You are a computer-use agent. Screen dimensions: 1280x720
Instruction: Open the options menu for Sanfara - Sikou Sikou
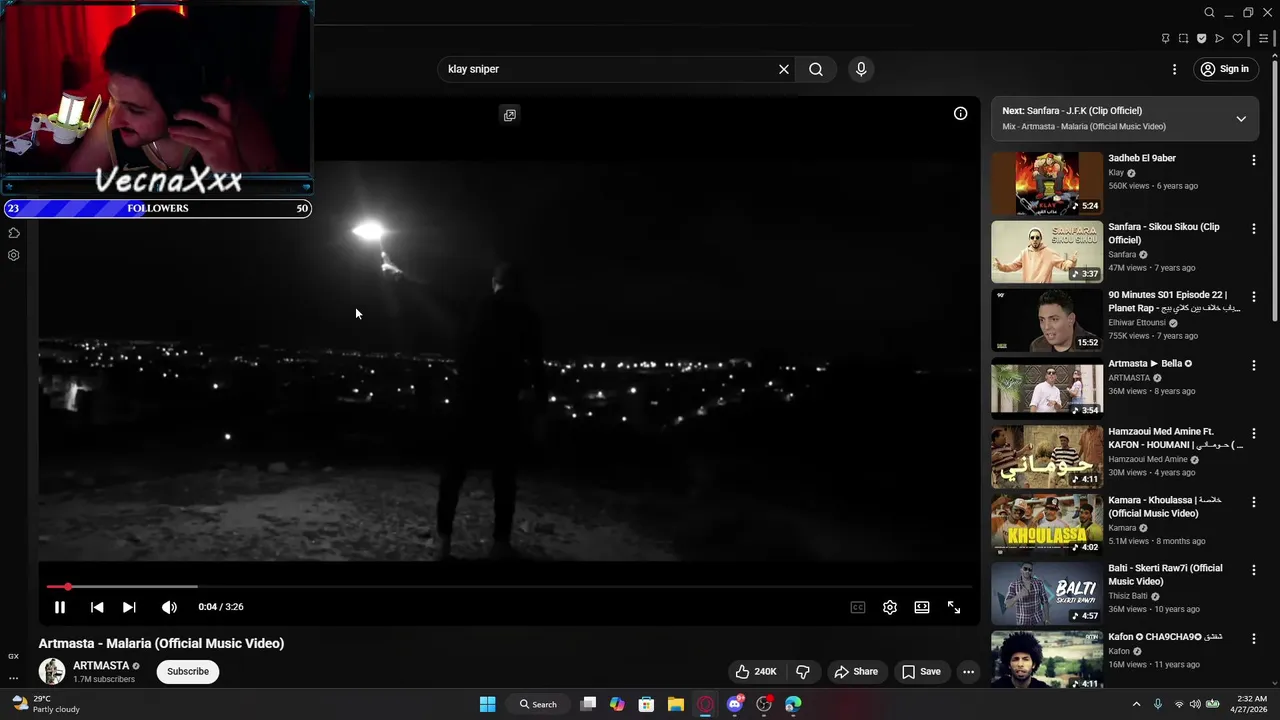(x=1254, y=229)
